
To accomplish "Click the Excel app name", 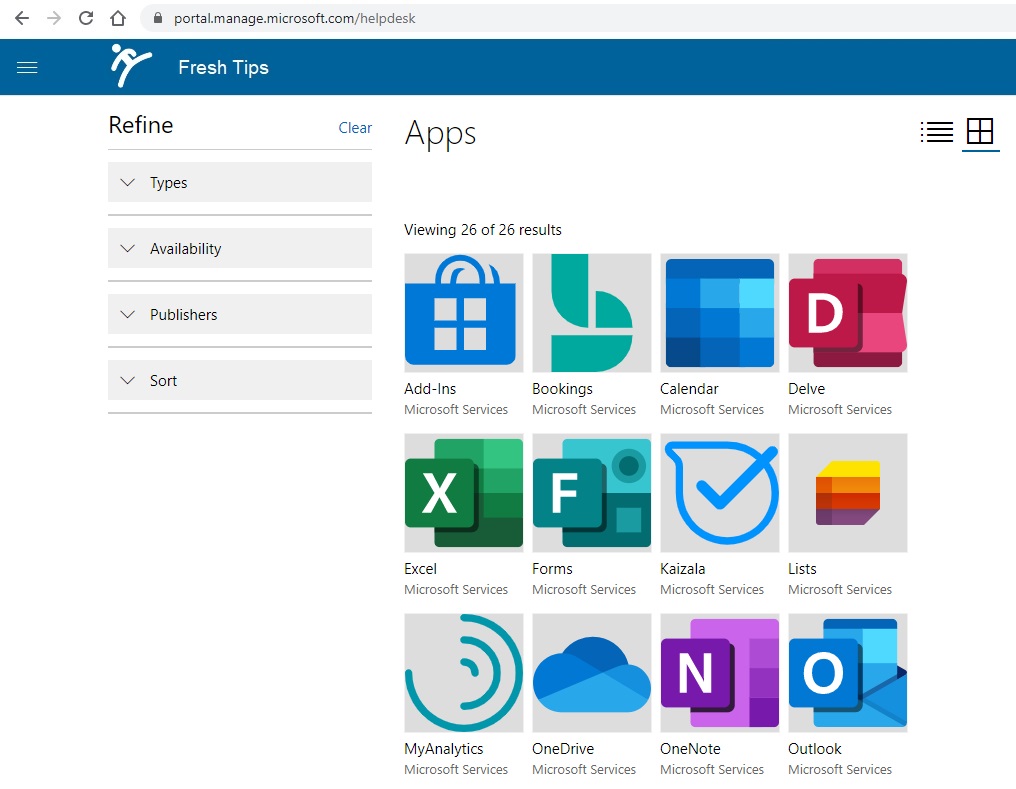I will tap(421, 569).
